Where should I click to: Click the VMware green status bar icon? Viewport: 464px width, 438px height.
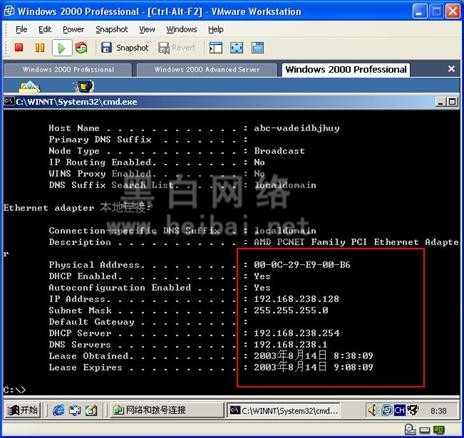pos(439,430)
